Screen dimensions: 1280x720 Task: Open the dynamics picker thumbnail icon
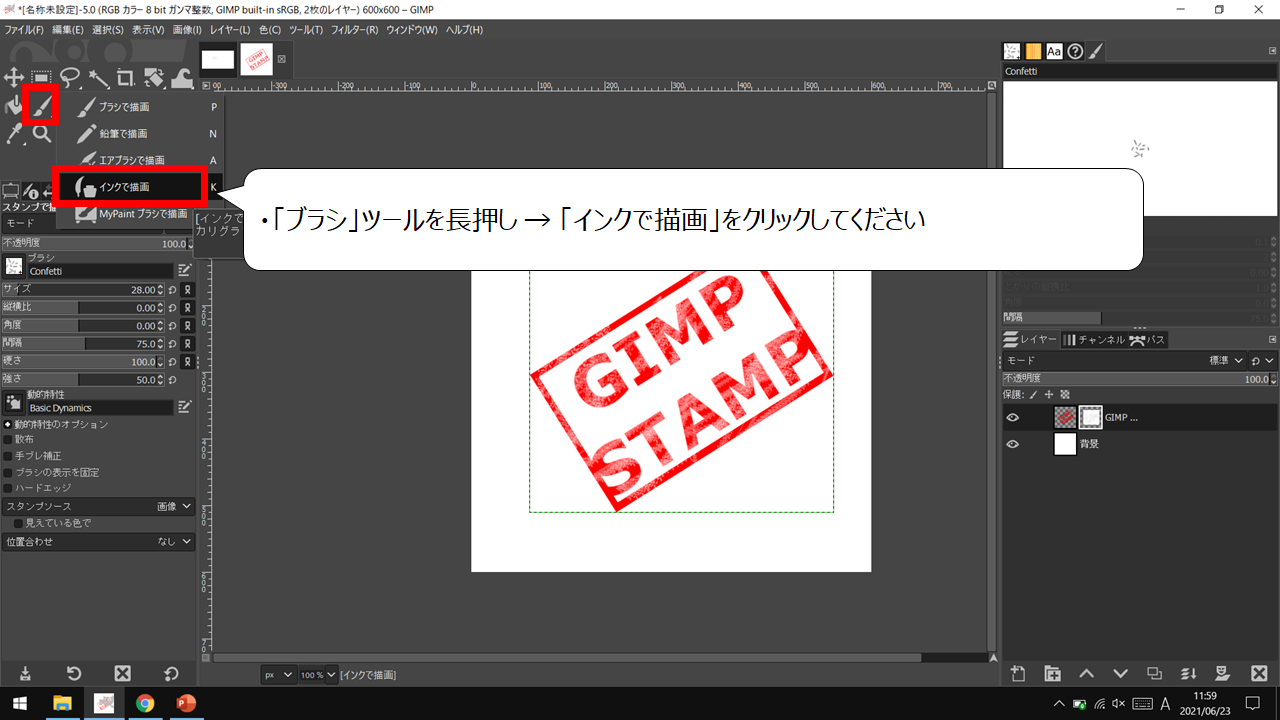coord(14,403)
